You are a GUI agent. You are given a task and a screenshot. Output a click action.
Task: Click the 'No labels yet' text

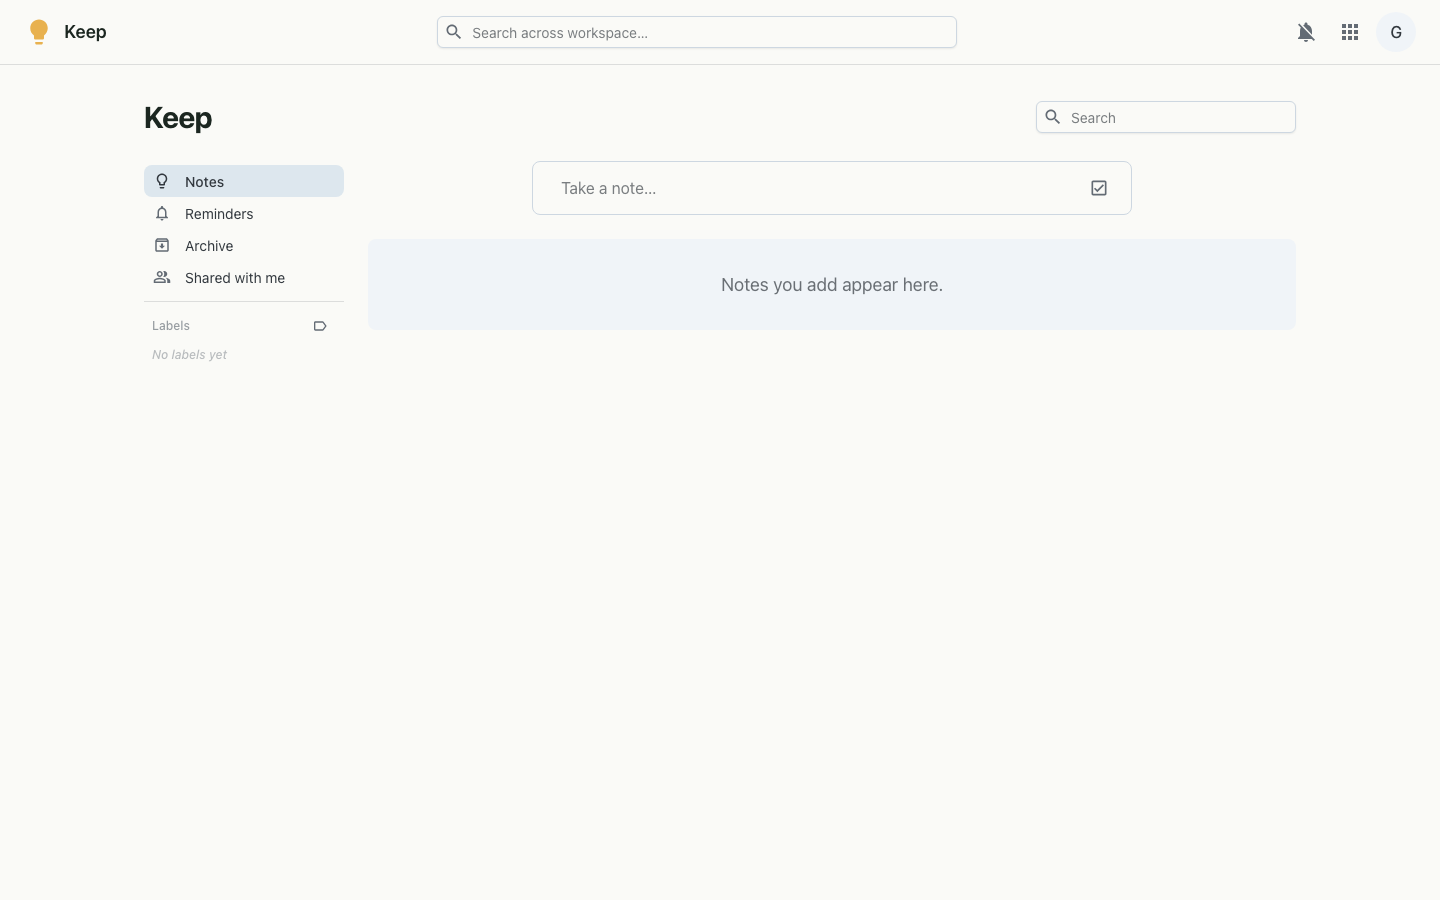[190, 355]
